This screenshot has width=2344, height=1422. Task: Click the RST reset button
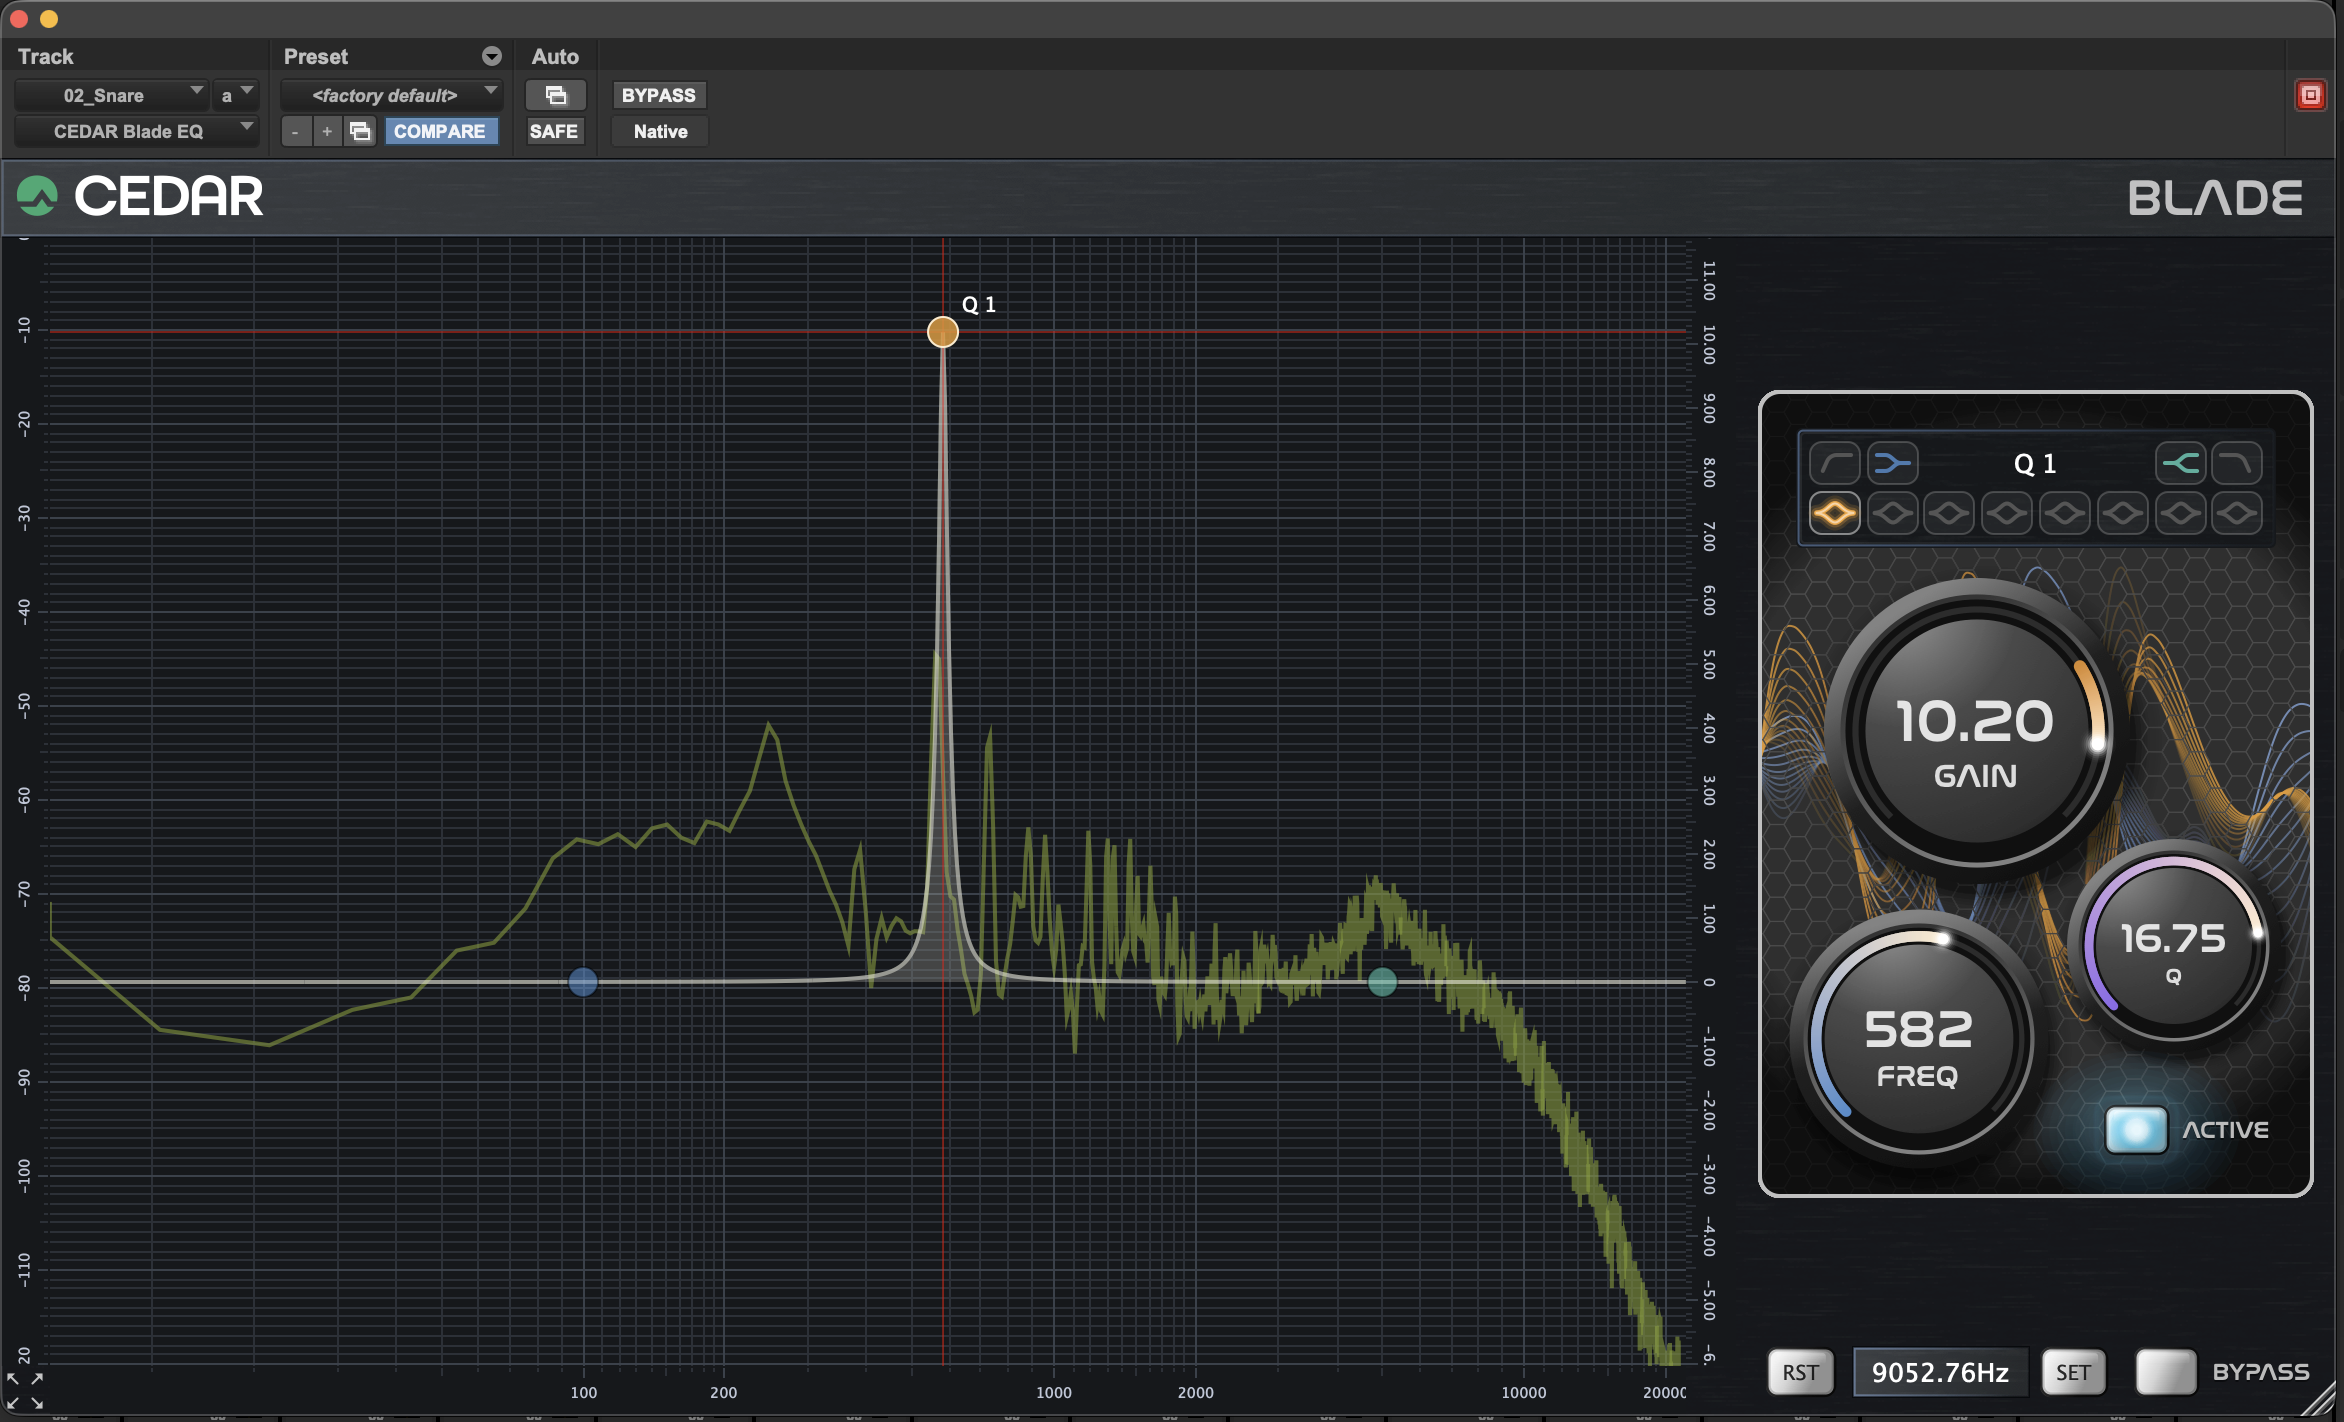tap(1801, 1372)
